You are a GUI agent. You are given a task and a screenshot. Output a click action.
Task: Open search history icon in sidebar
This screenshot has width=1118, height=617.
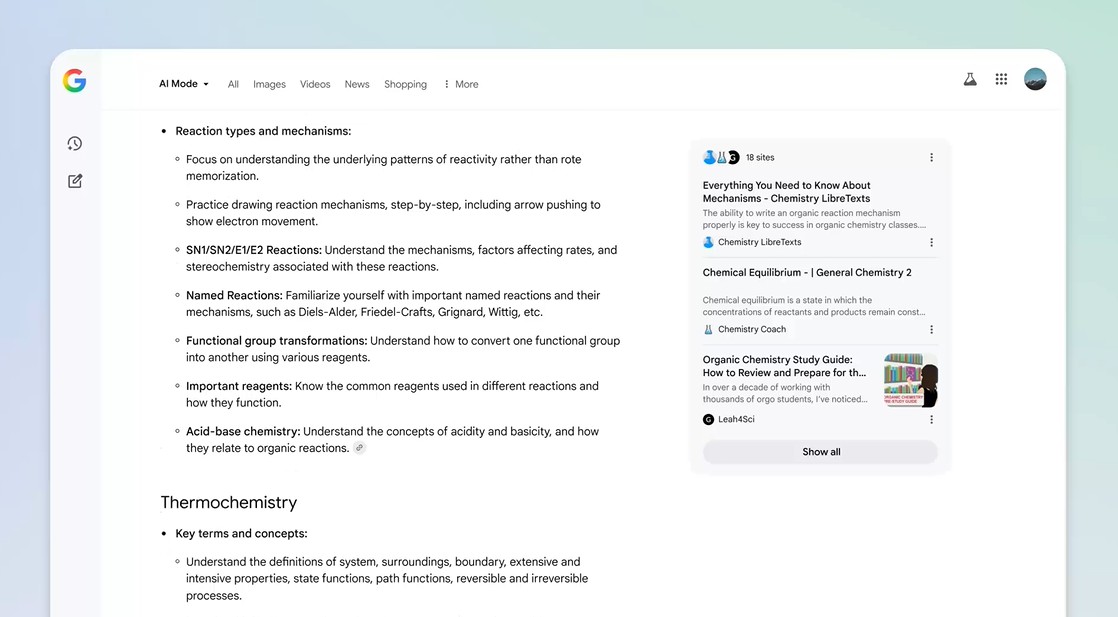(x=75, y=144)
